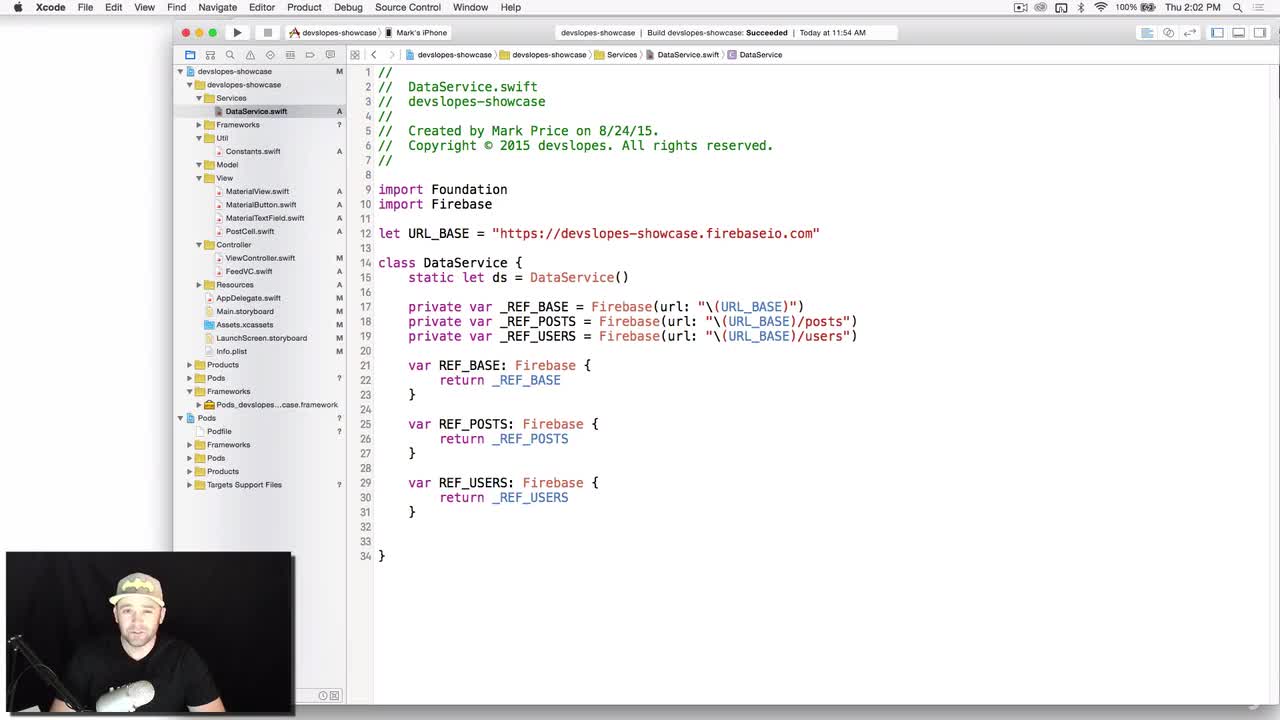The image size is (1280, 720).
Task: Open ViewController.swift file
Action: [260, 258]
